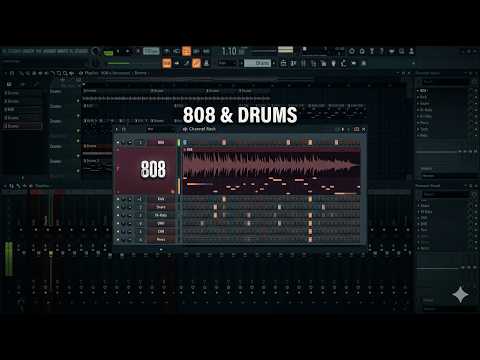The width and height of the screenshot is (480, 360).
Task: Mute the Snare channel via its LED
Action: pyautogui.click(x=118, y=207)
